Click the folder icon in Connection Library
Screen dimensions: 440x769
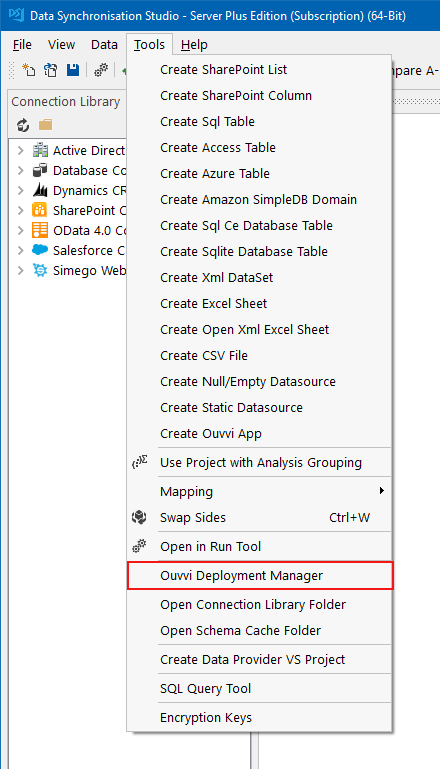pyautogui.click(x=46, y=125)
